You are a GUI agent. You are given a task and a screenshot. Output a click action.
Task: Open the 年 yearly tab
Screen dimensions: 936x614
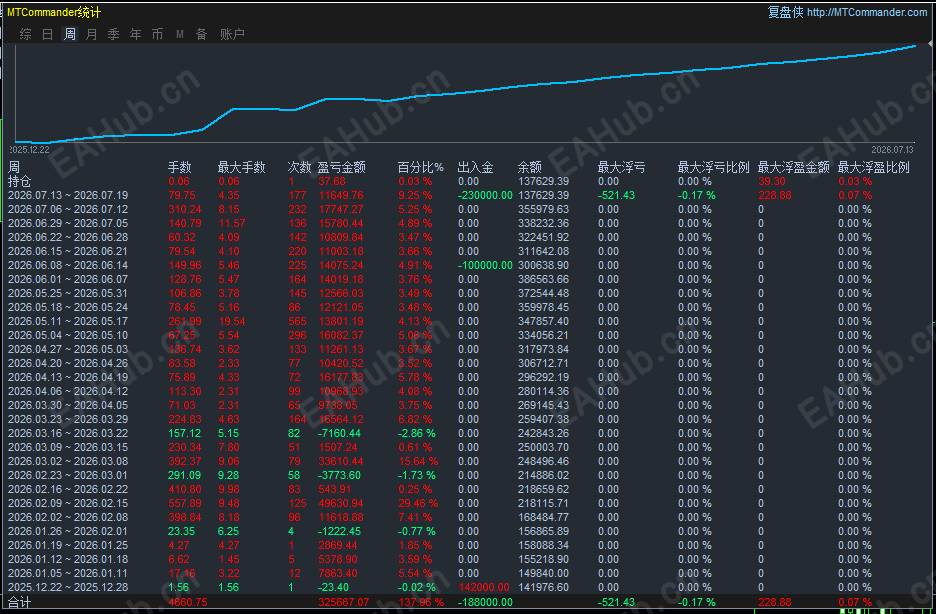[x=136, y=35]
